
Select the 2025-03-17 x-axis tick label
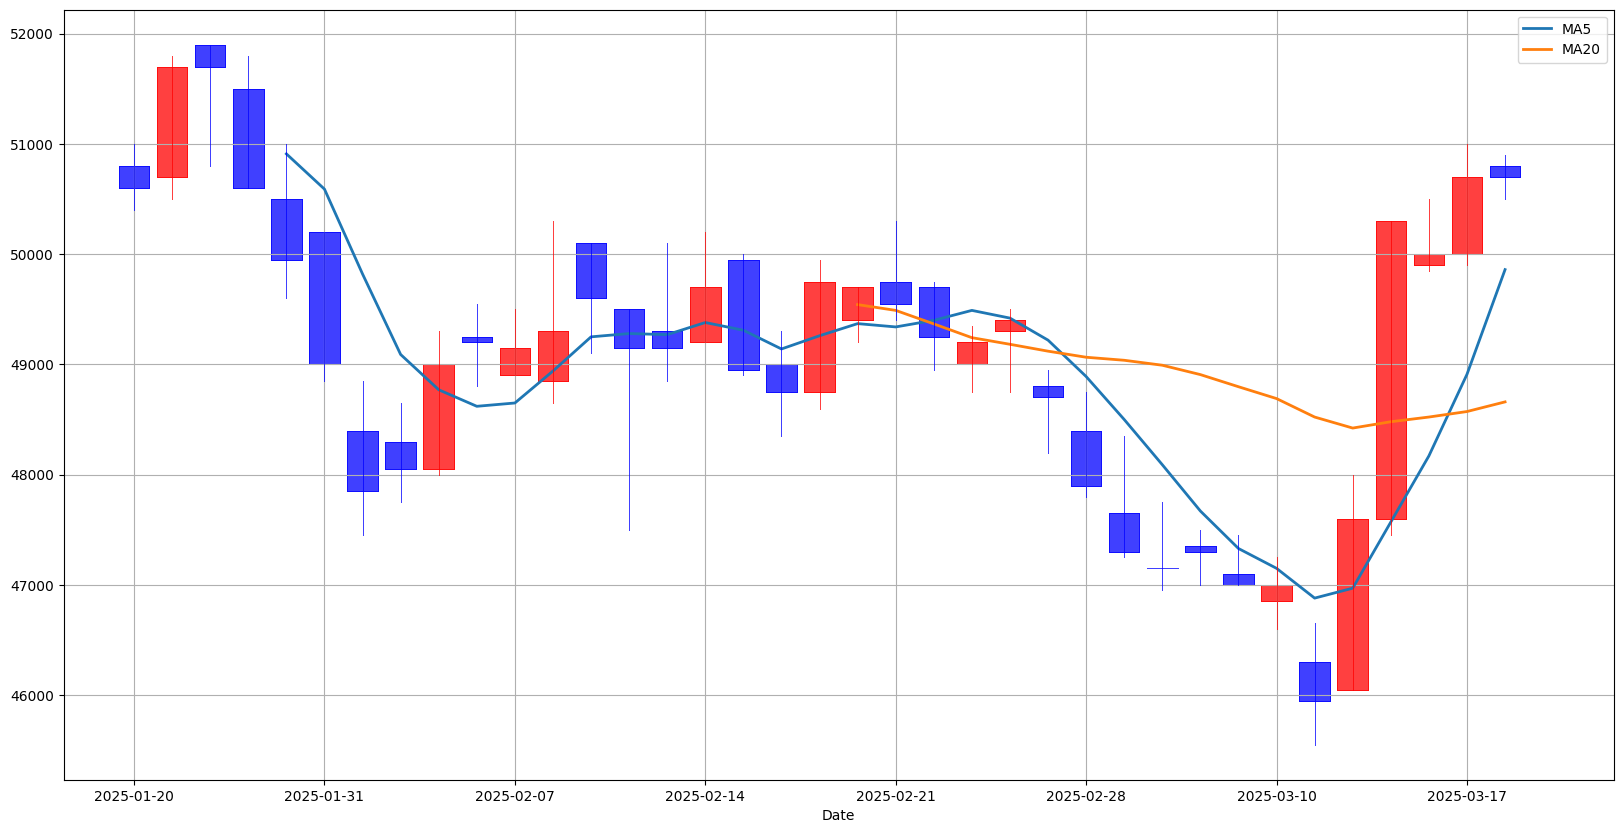pyautogui.click(x=1467, y=796)
